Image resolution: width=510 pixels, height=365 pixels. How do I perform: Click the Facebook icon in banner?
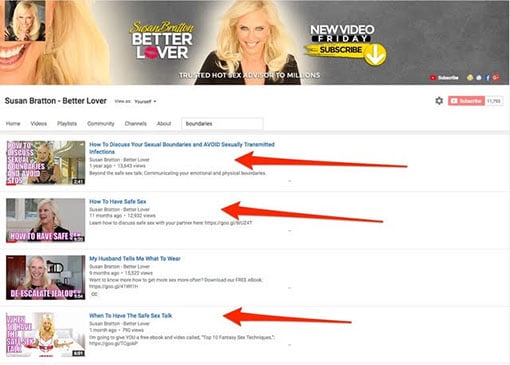[x=487, y=78]
